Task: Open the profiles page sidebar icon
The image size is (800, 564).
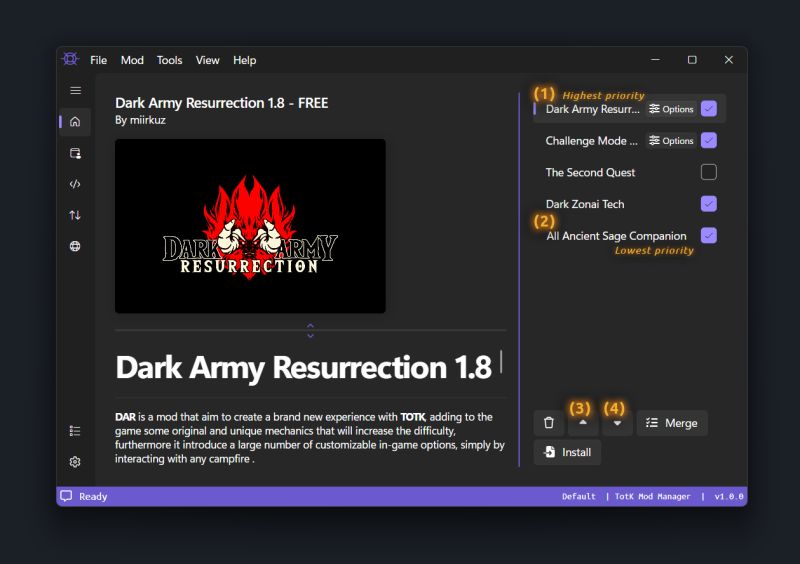Action: click(75, 153)
